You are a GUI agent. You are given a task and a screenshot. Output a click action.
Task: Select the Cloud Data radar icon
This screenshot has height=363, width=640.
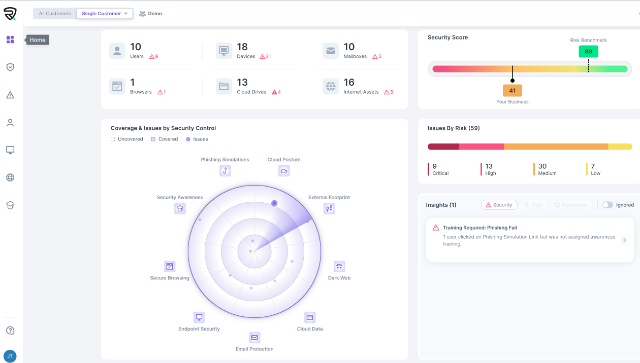coord(310,317)
